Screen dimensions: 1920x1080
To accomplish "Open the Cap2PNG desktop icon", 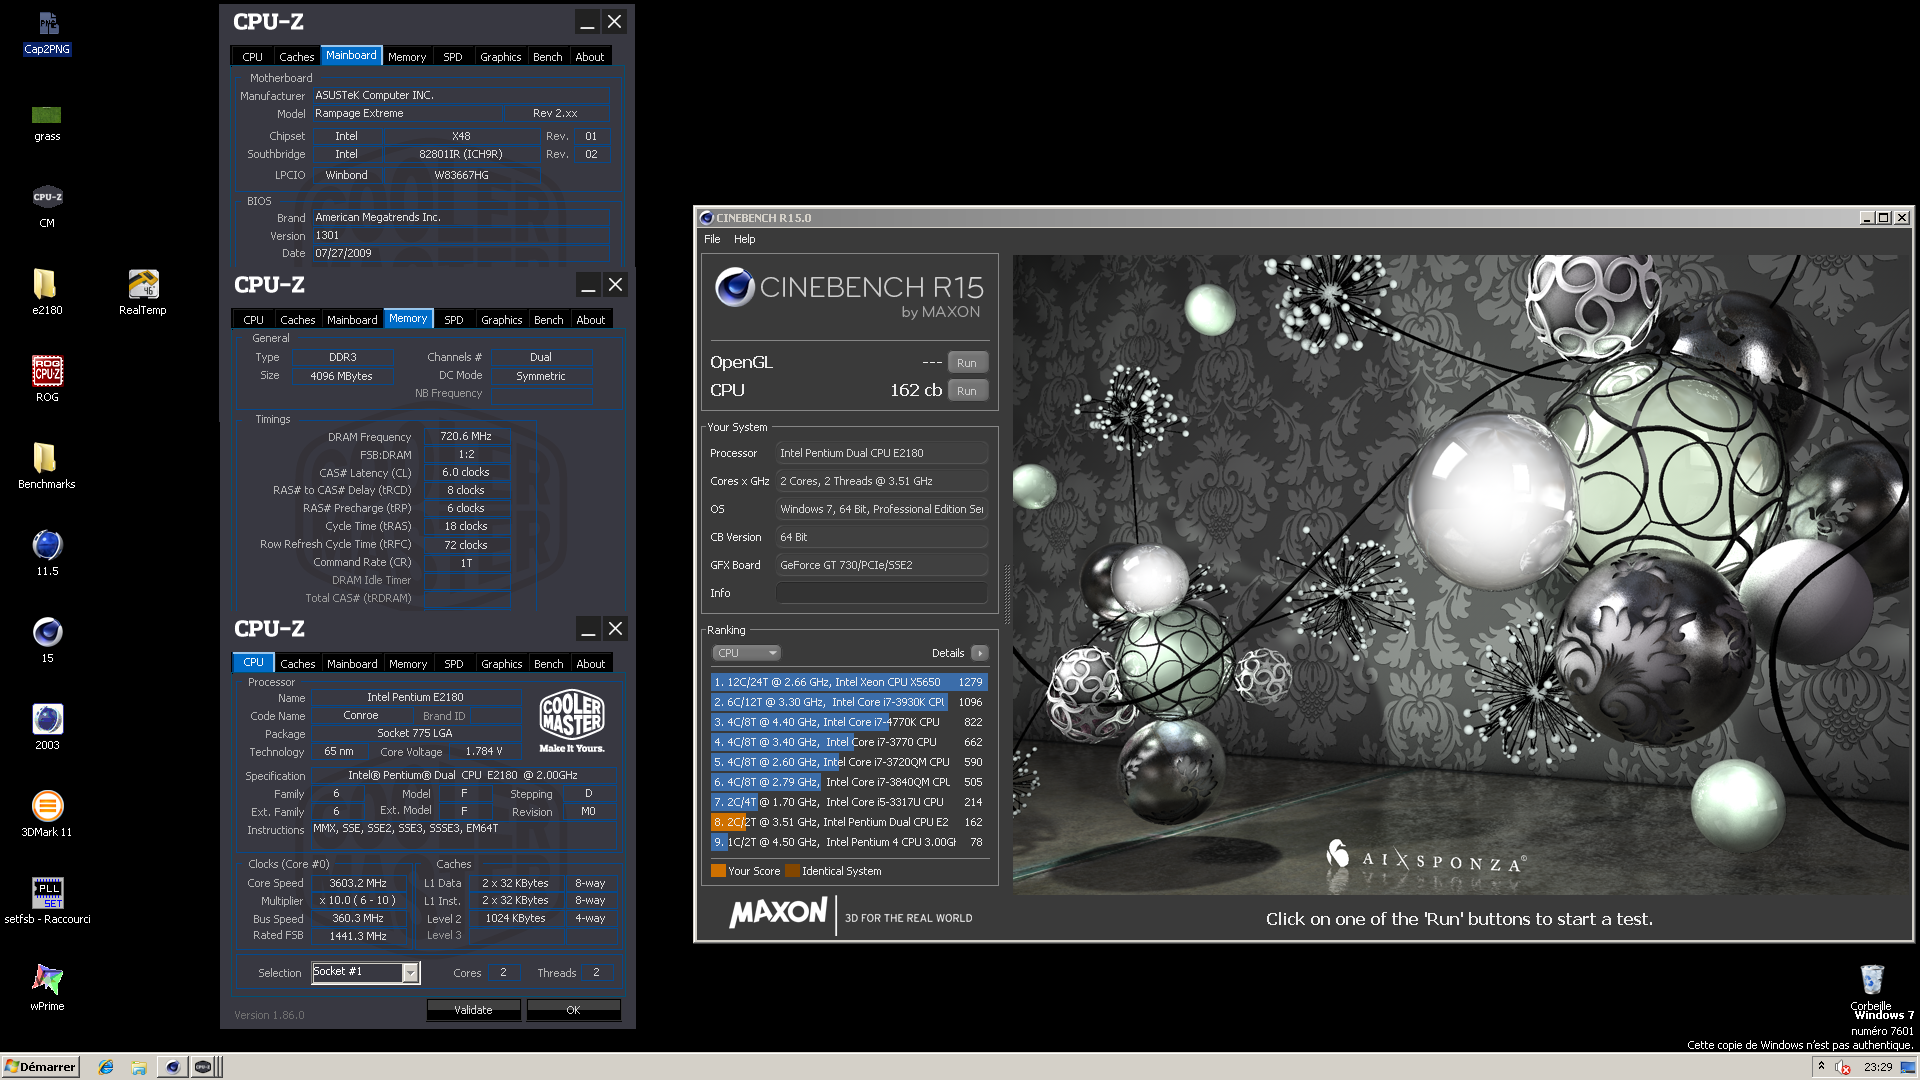I will (47, 32).
